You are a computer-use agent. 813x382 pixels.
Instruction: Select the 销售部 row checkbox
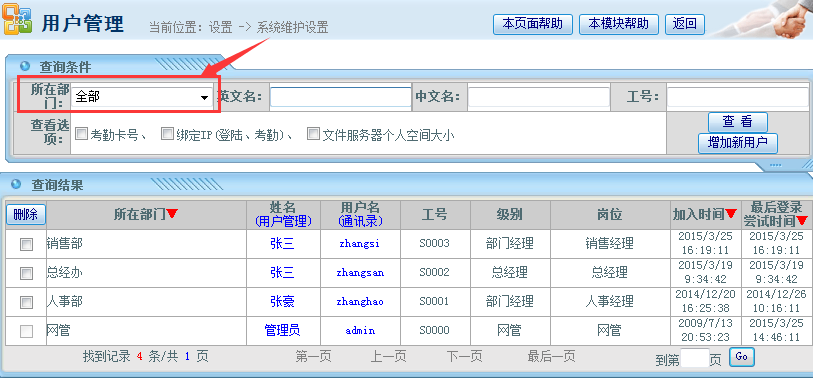(x=26, y=244)
